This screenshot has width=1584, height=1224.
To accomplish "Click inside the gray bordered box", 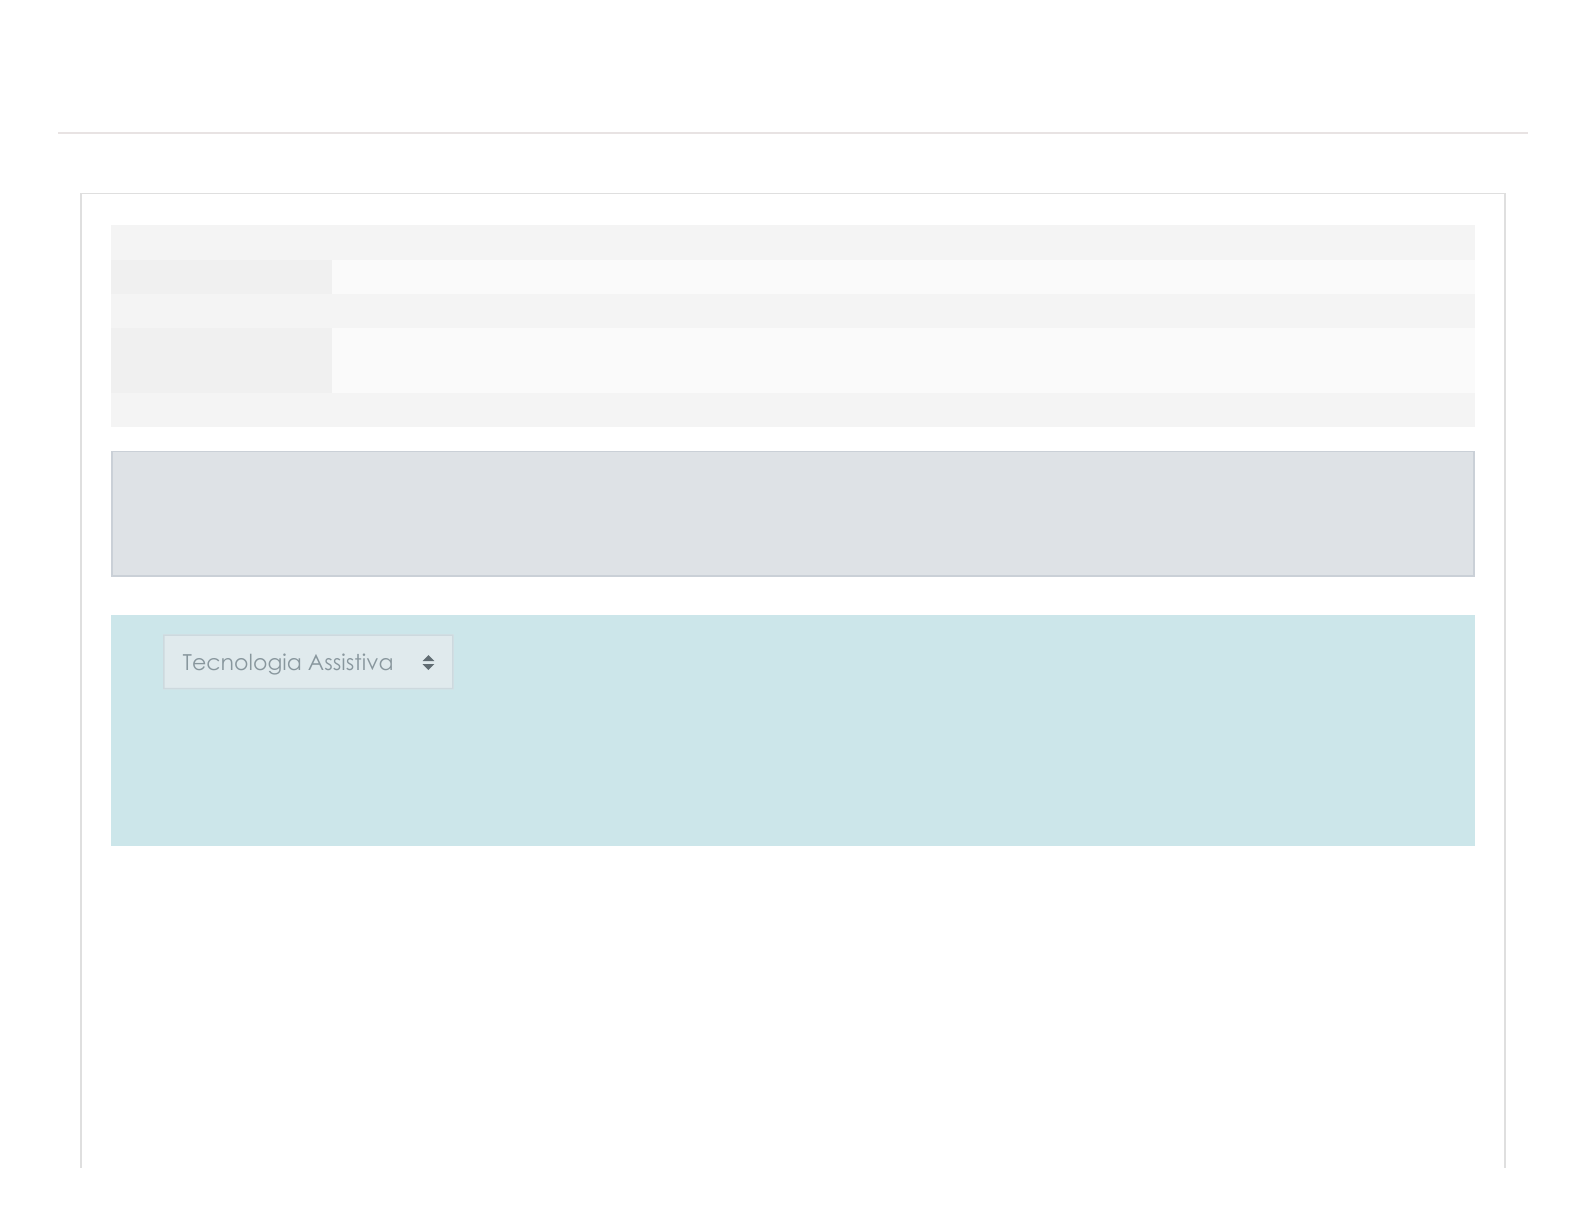I will click(792, 514).
